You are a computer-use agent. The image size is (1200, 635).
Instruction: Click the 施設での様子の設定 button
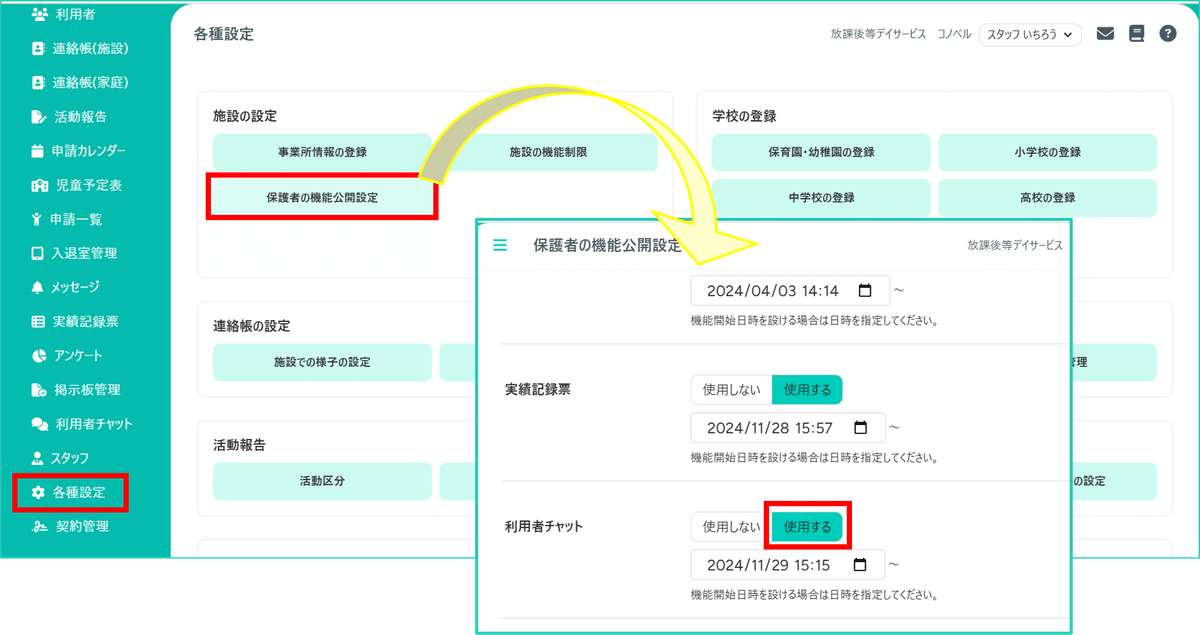tap(322, 362)
